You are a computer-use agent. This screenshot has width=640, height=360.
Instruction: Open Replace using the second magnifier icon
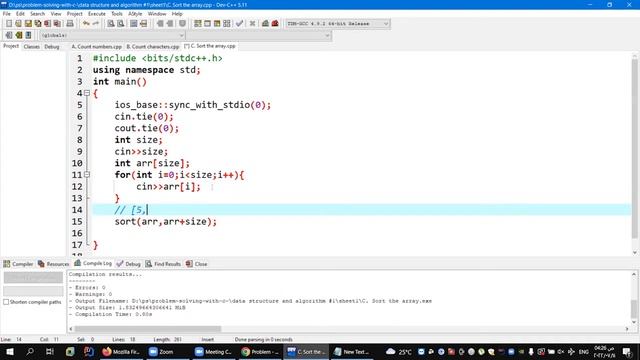(121, 24)
